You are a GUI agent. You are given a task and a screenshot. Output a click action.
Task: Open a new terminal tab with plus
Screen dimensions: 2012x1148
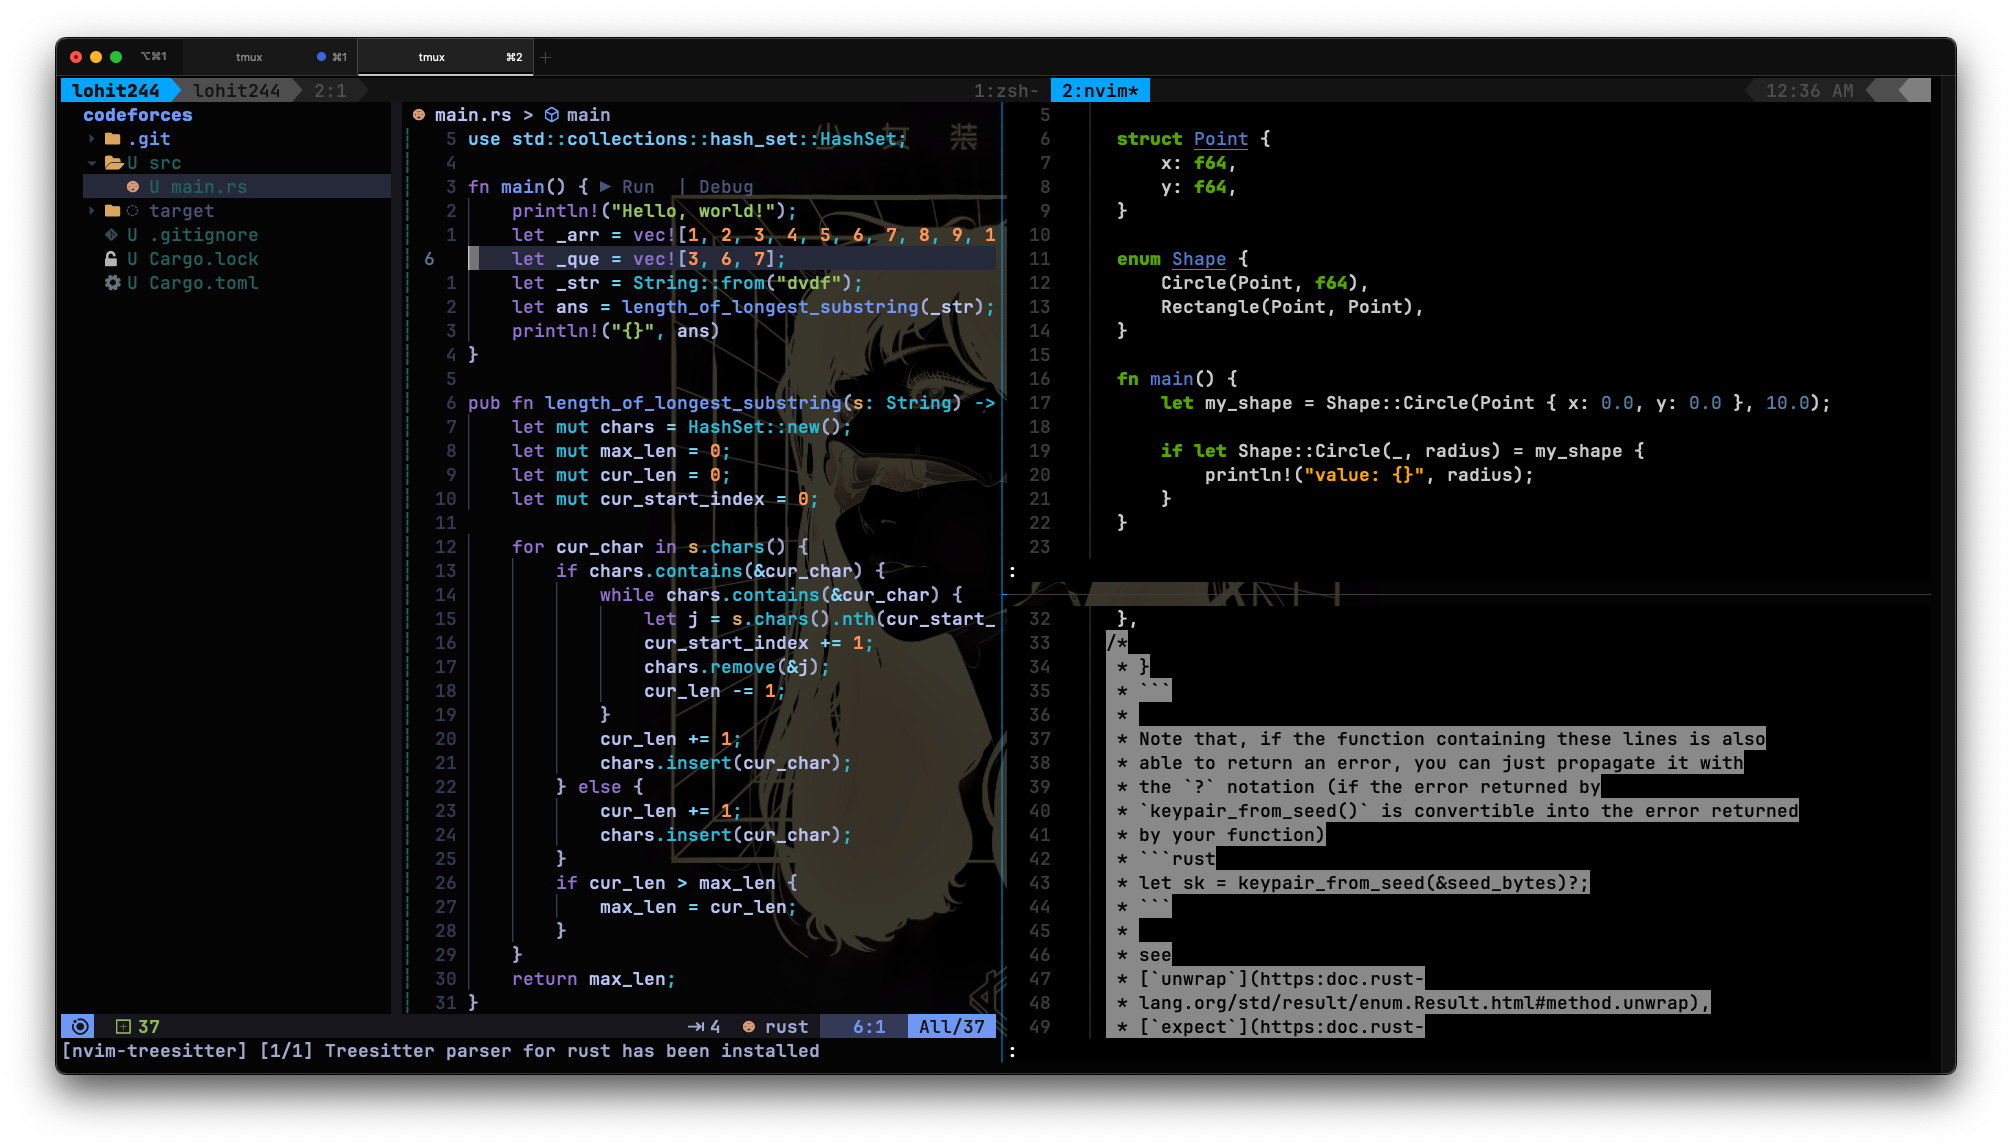coord(546,57)
